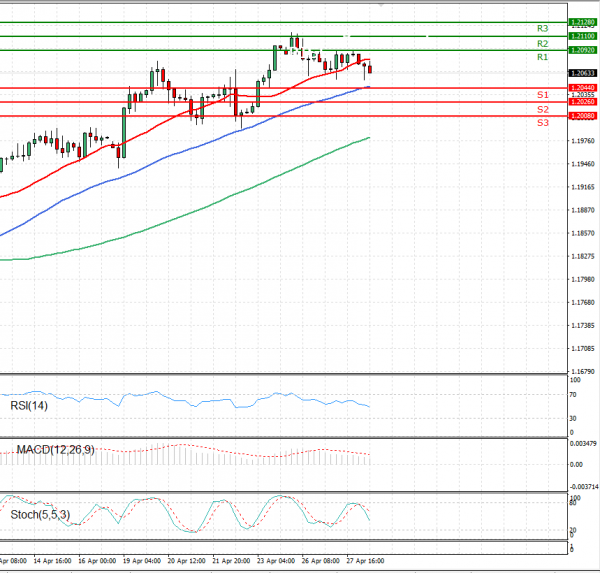This screenshot has height=573, width=600.
Task: Click the latest red candlestick
Action: [x=370, y=69]
